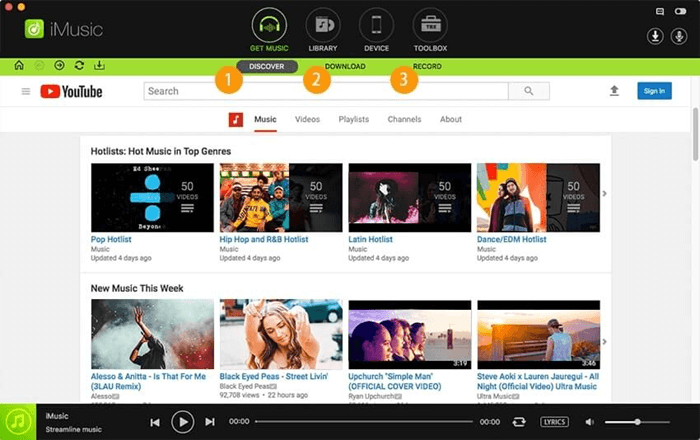700x440 pixels.
Task: Click the YouTube upload icon
Action: pos(614,91)
